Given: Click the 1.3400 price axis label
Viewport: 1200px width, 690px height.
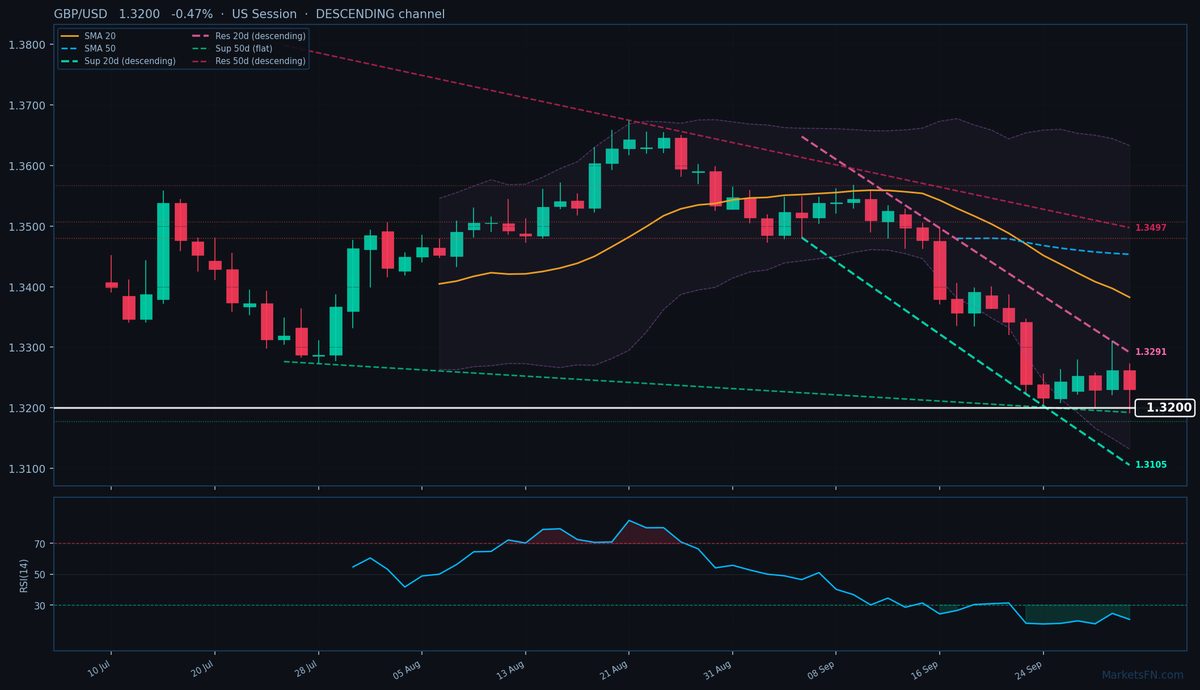Looking at the screenshot, I should (26, 288).
